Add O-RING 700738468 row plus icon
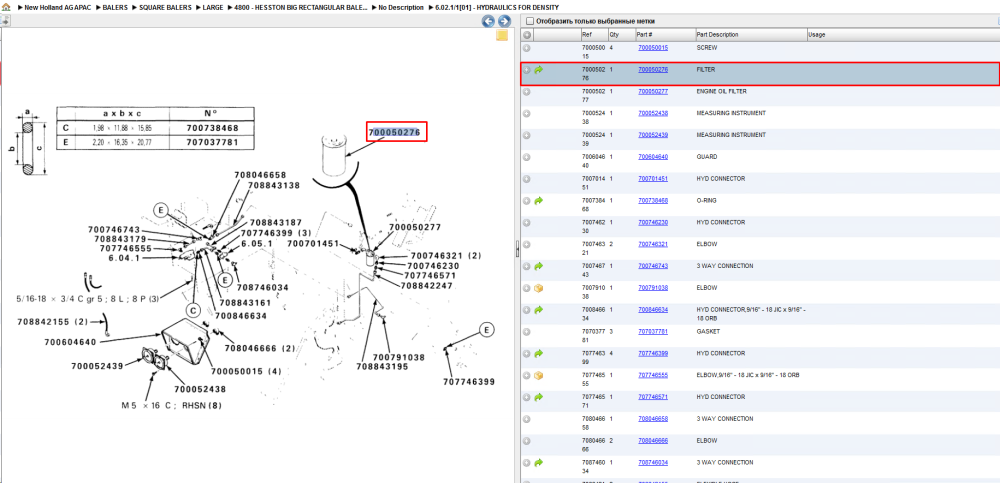 pos(527,201)
